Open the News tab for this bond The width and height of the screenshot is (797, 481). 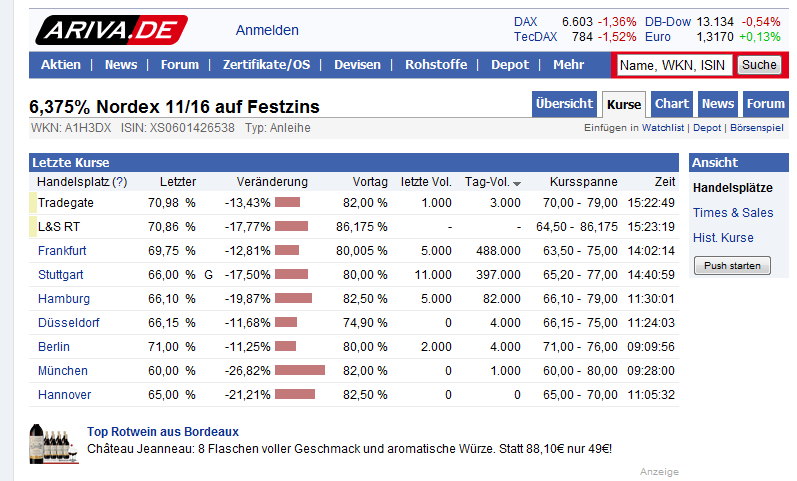[717, 104]
